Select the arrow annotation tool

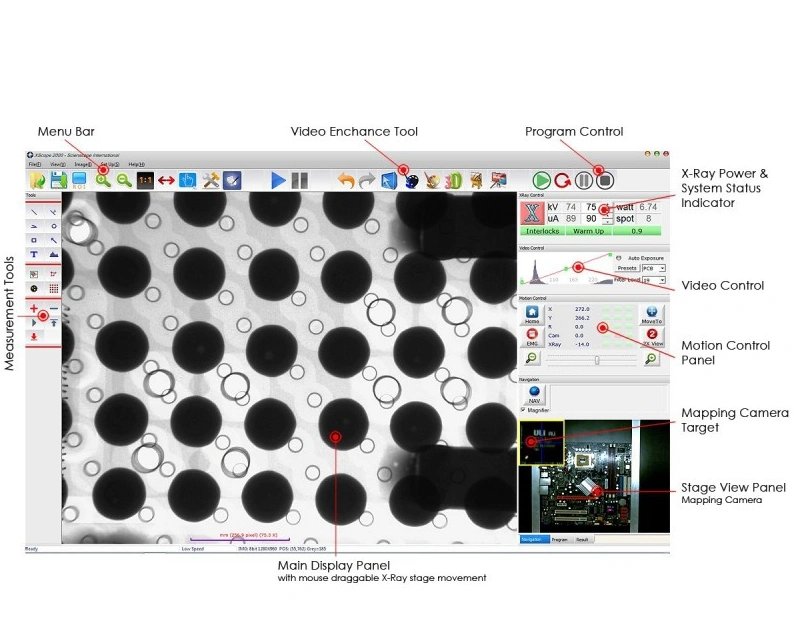coord(54,240)
